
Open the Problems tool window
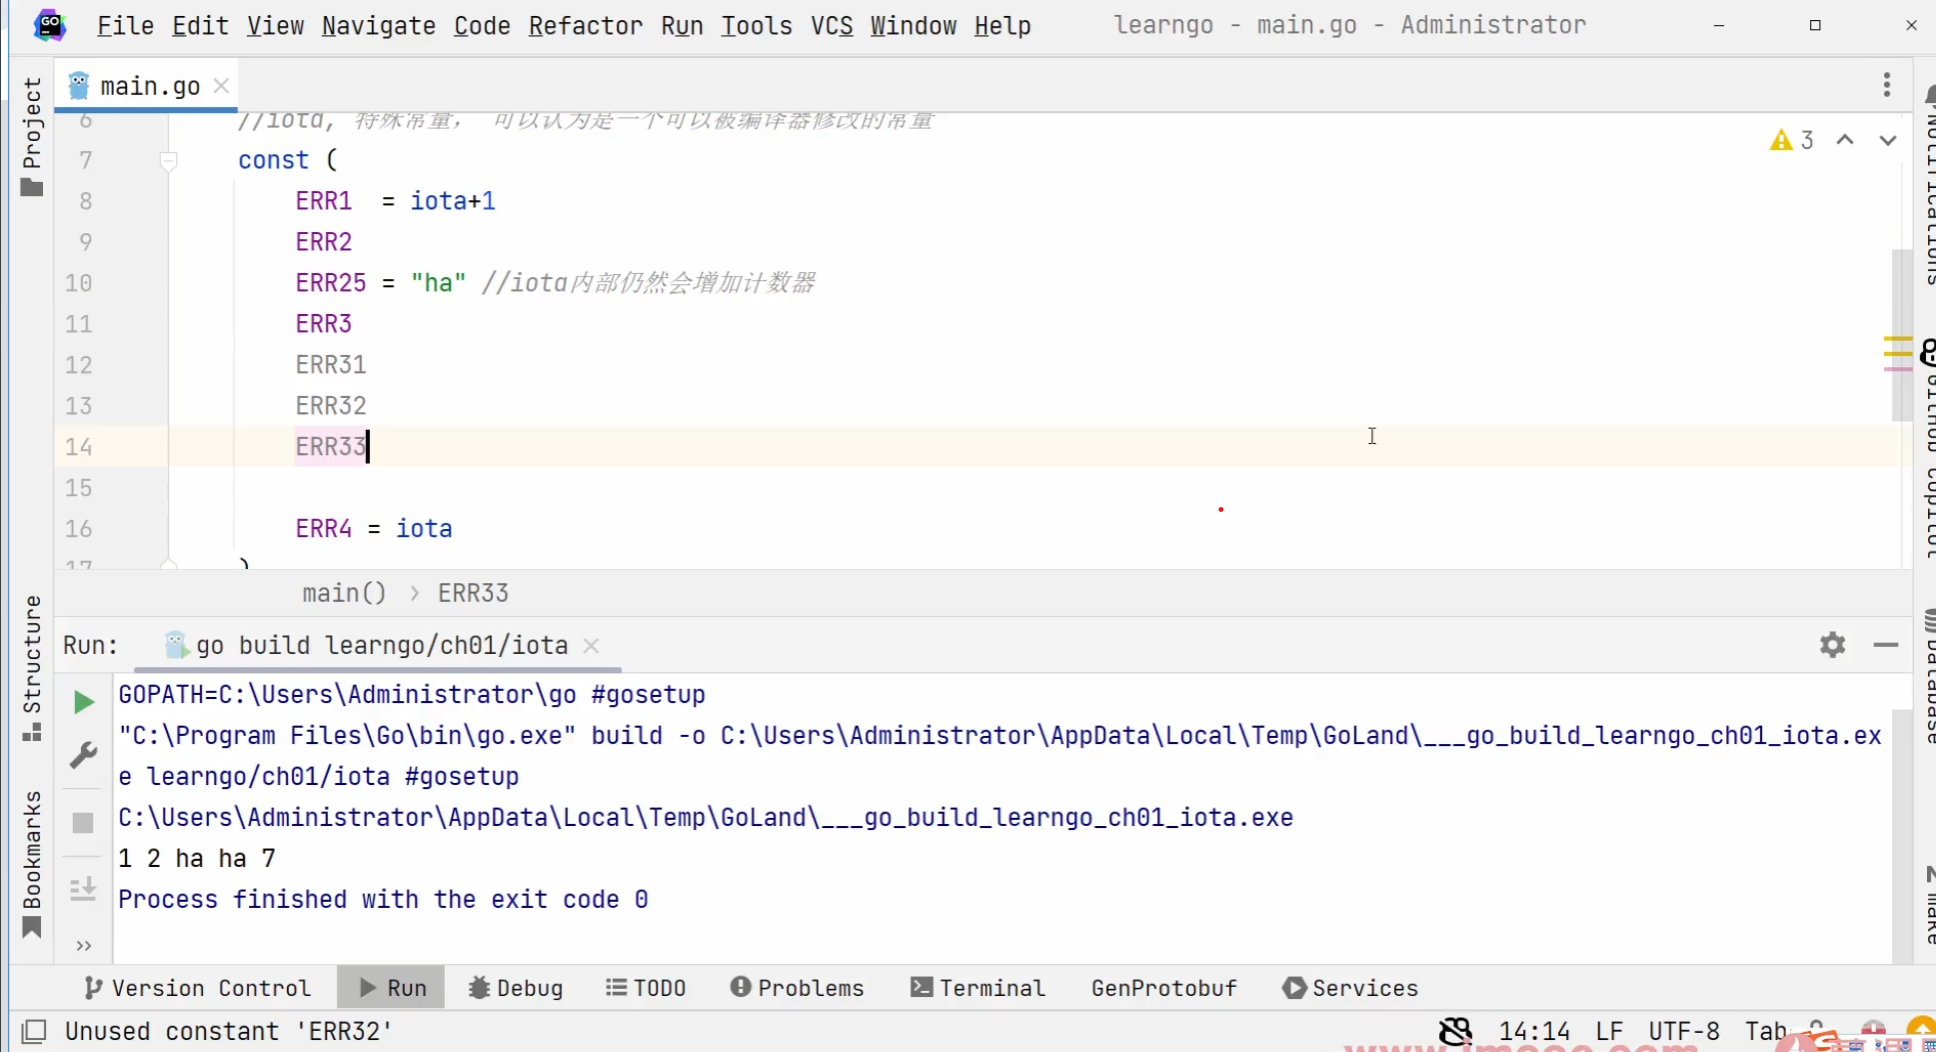797,988
